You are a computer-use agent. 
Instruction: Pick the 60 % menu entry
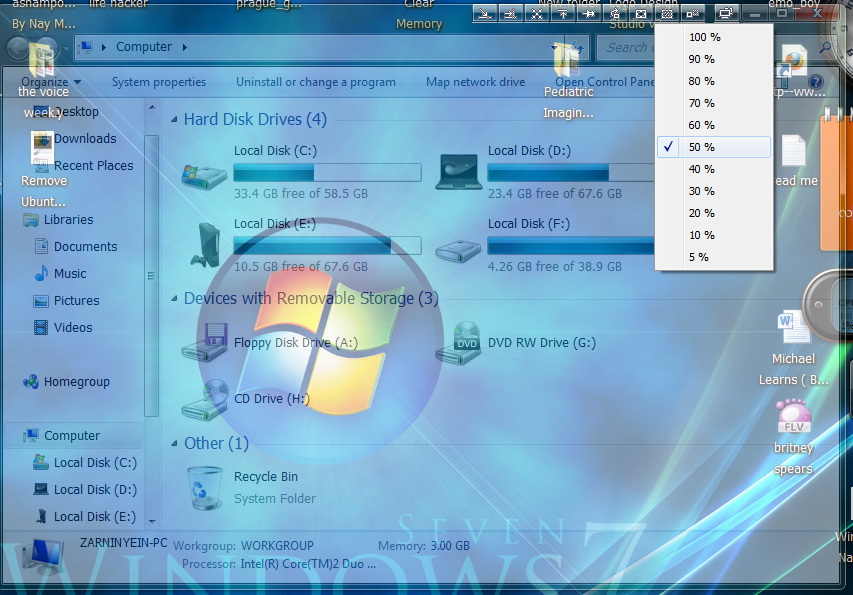pos(714,125)
